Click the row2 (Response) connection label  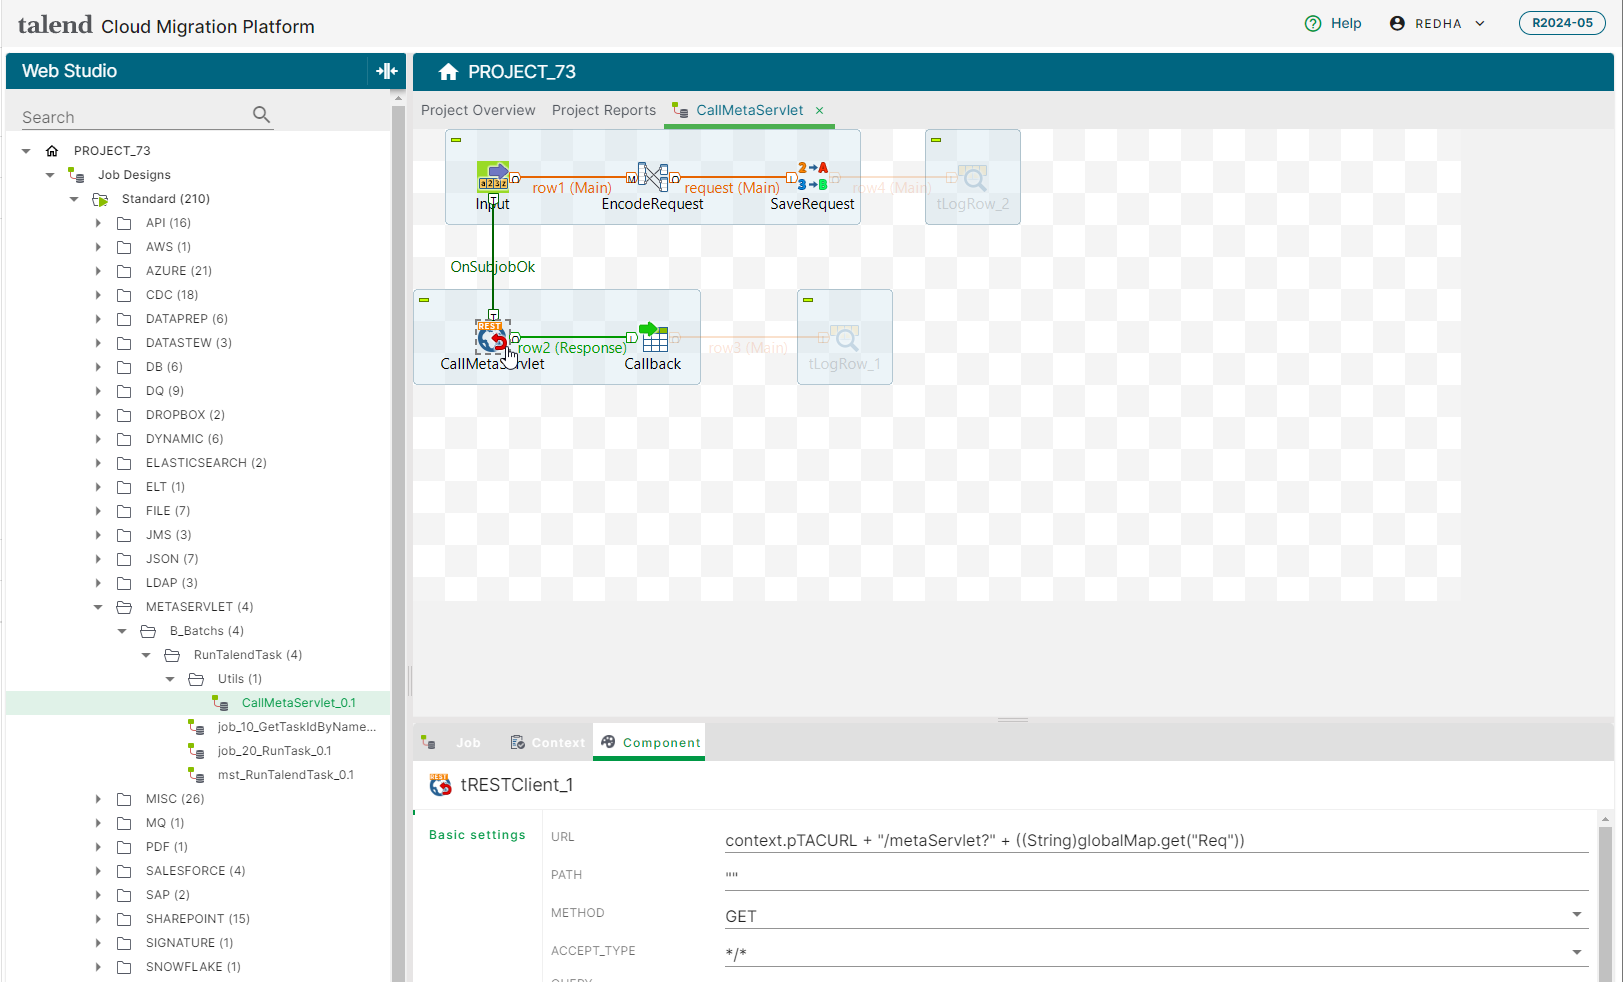[x=573, y=348]
